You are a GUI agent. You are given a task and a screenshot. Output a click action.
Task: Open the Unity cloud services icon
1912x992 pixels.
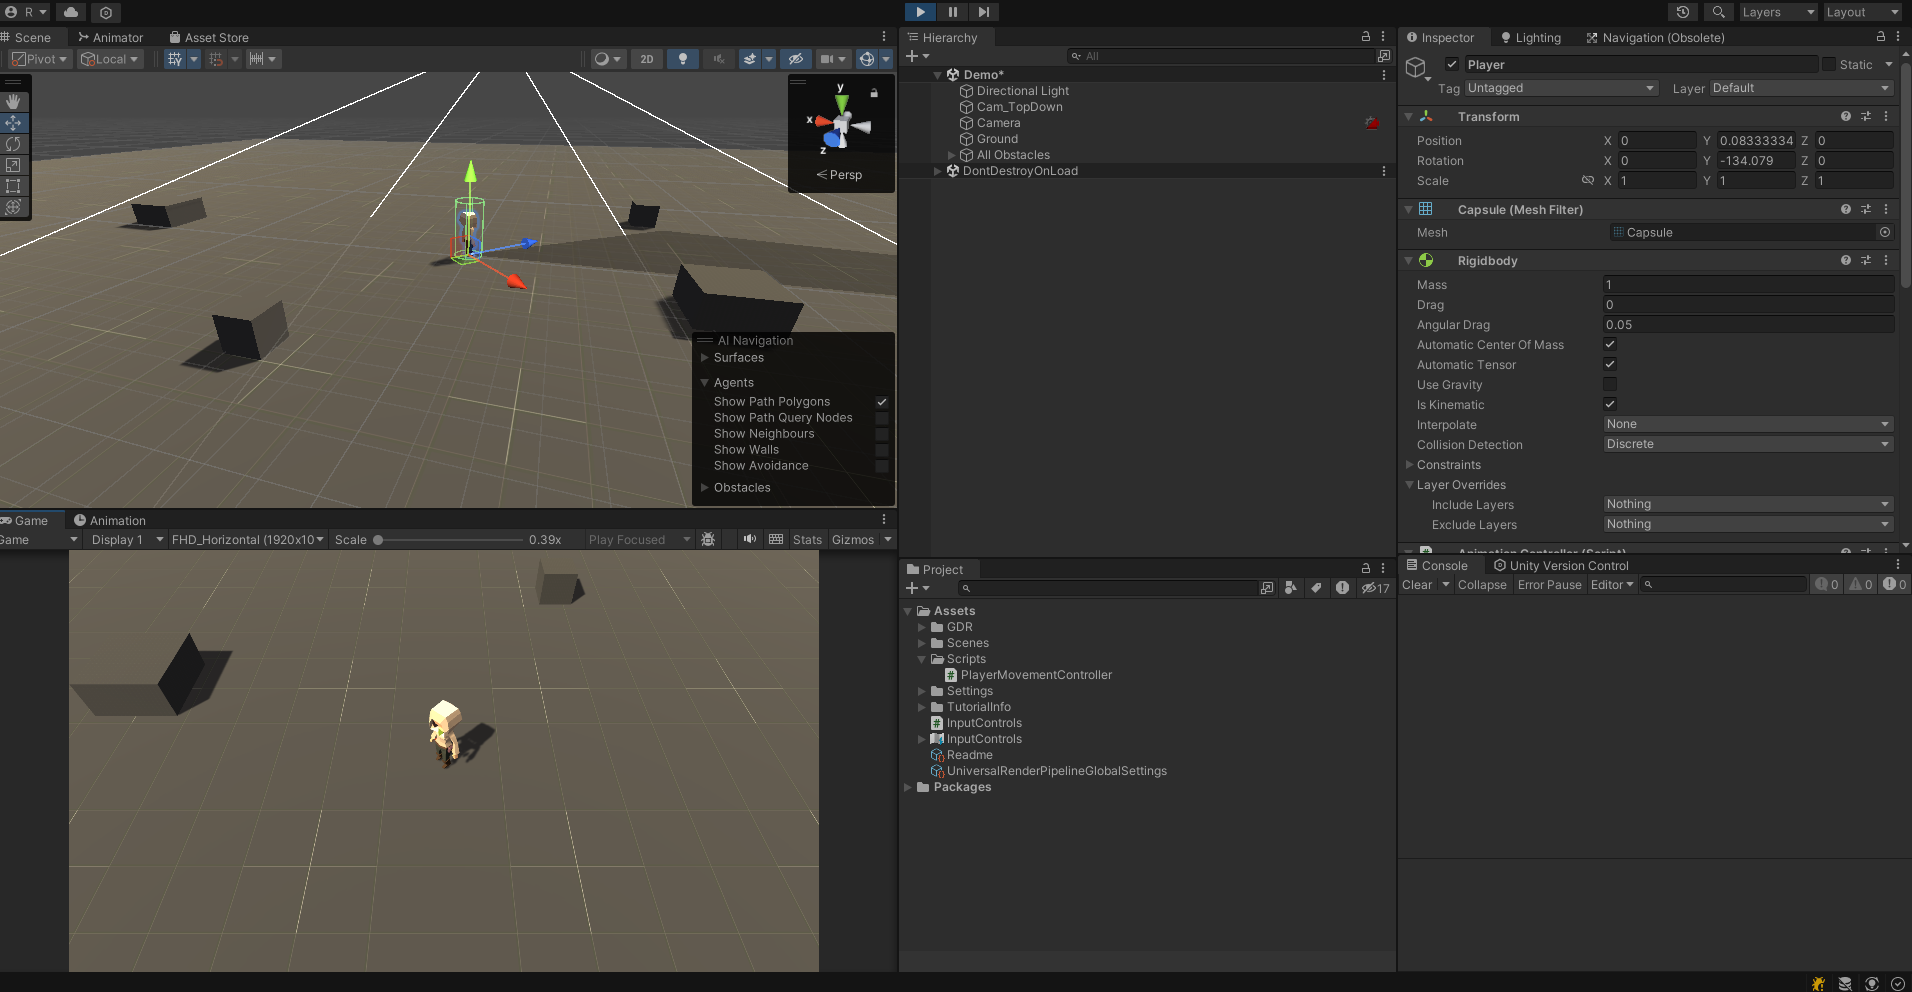[71, 12]
